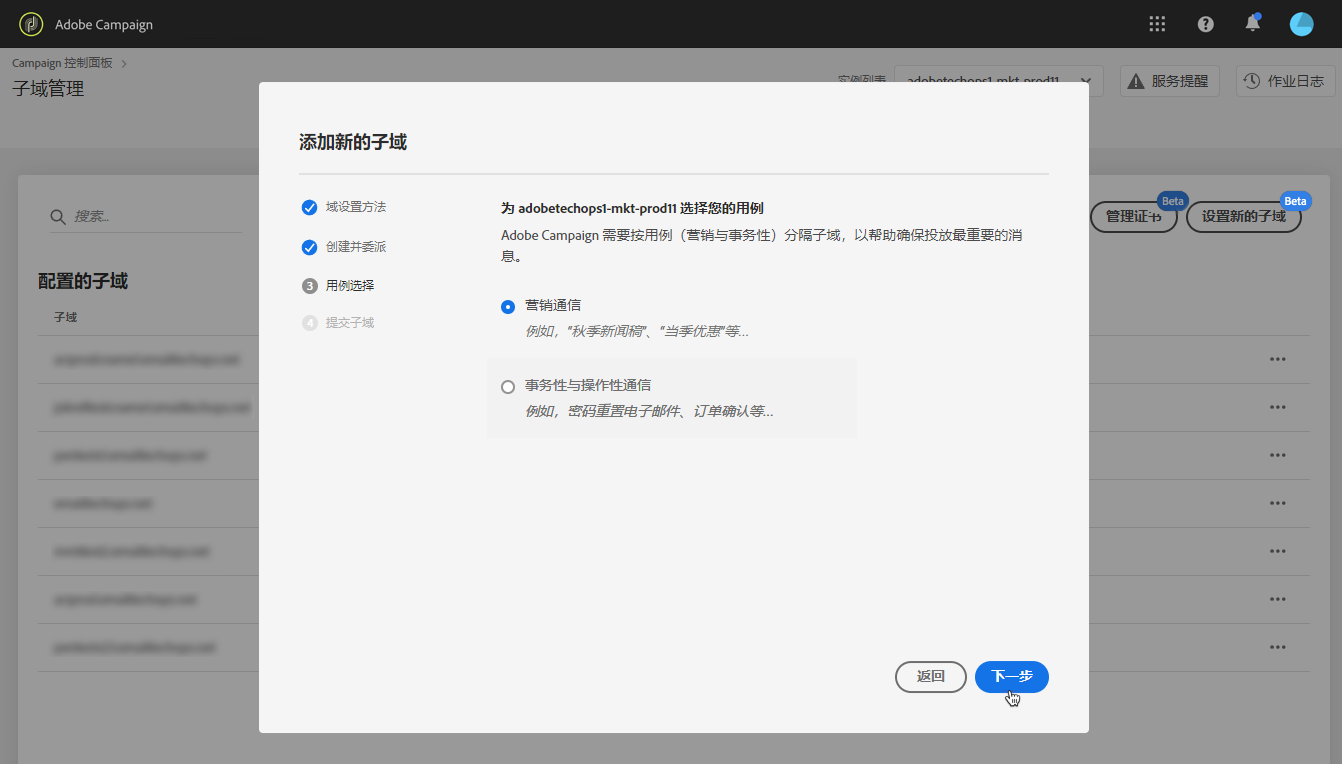Open the notifications bell

(x=1252, y=23)
